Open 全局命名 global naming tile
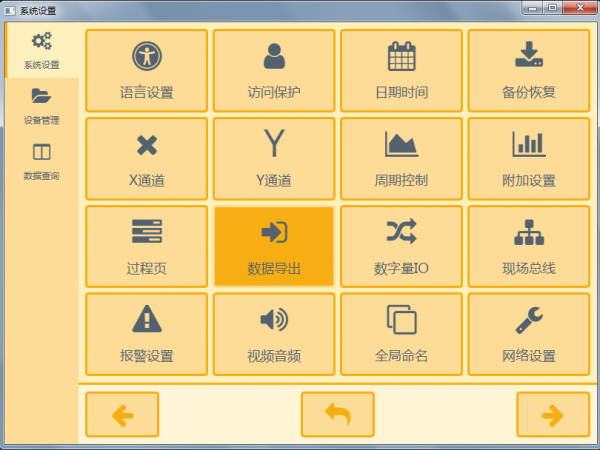 (x=401, y=334)
